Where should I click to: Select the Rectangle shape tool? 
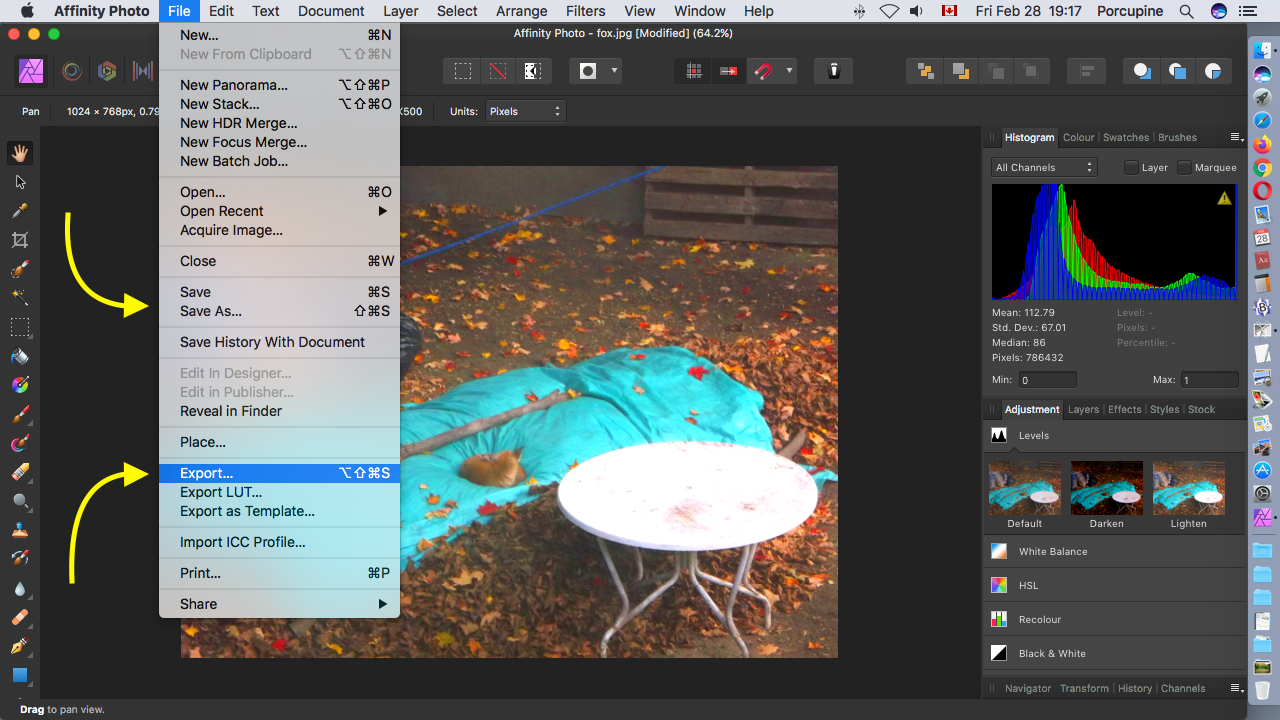[19, 676]
